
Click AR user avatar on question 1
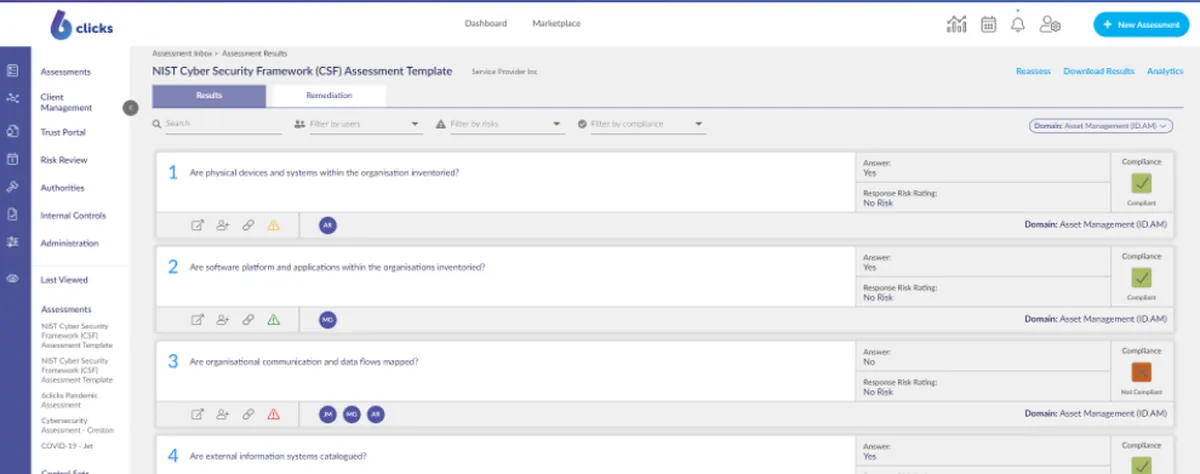328,225
